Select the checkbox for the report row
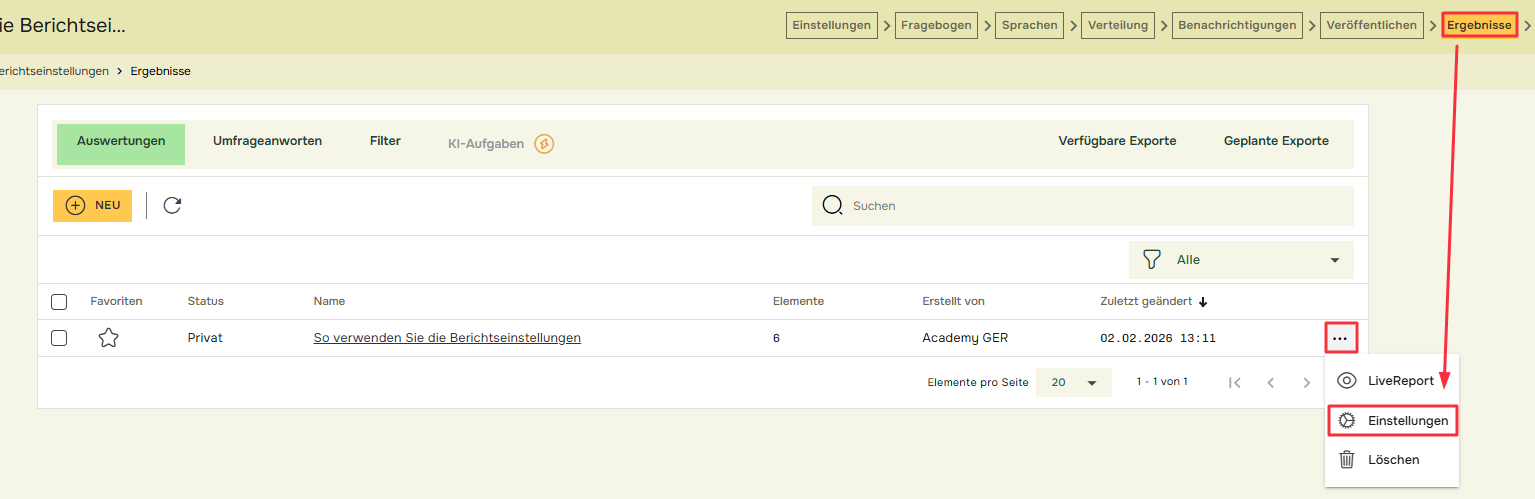Viewport: 1535px width, 499px height. [59, 338]
